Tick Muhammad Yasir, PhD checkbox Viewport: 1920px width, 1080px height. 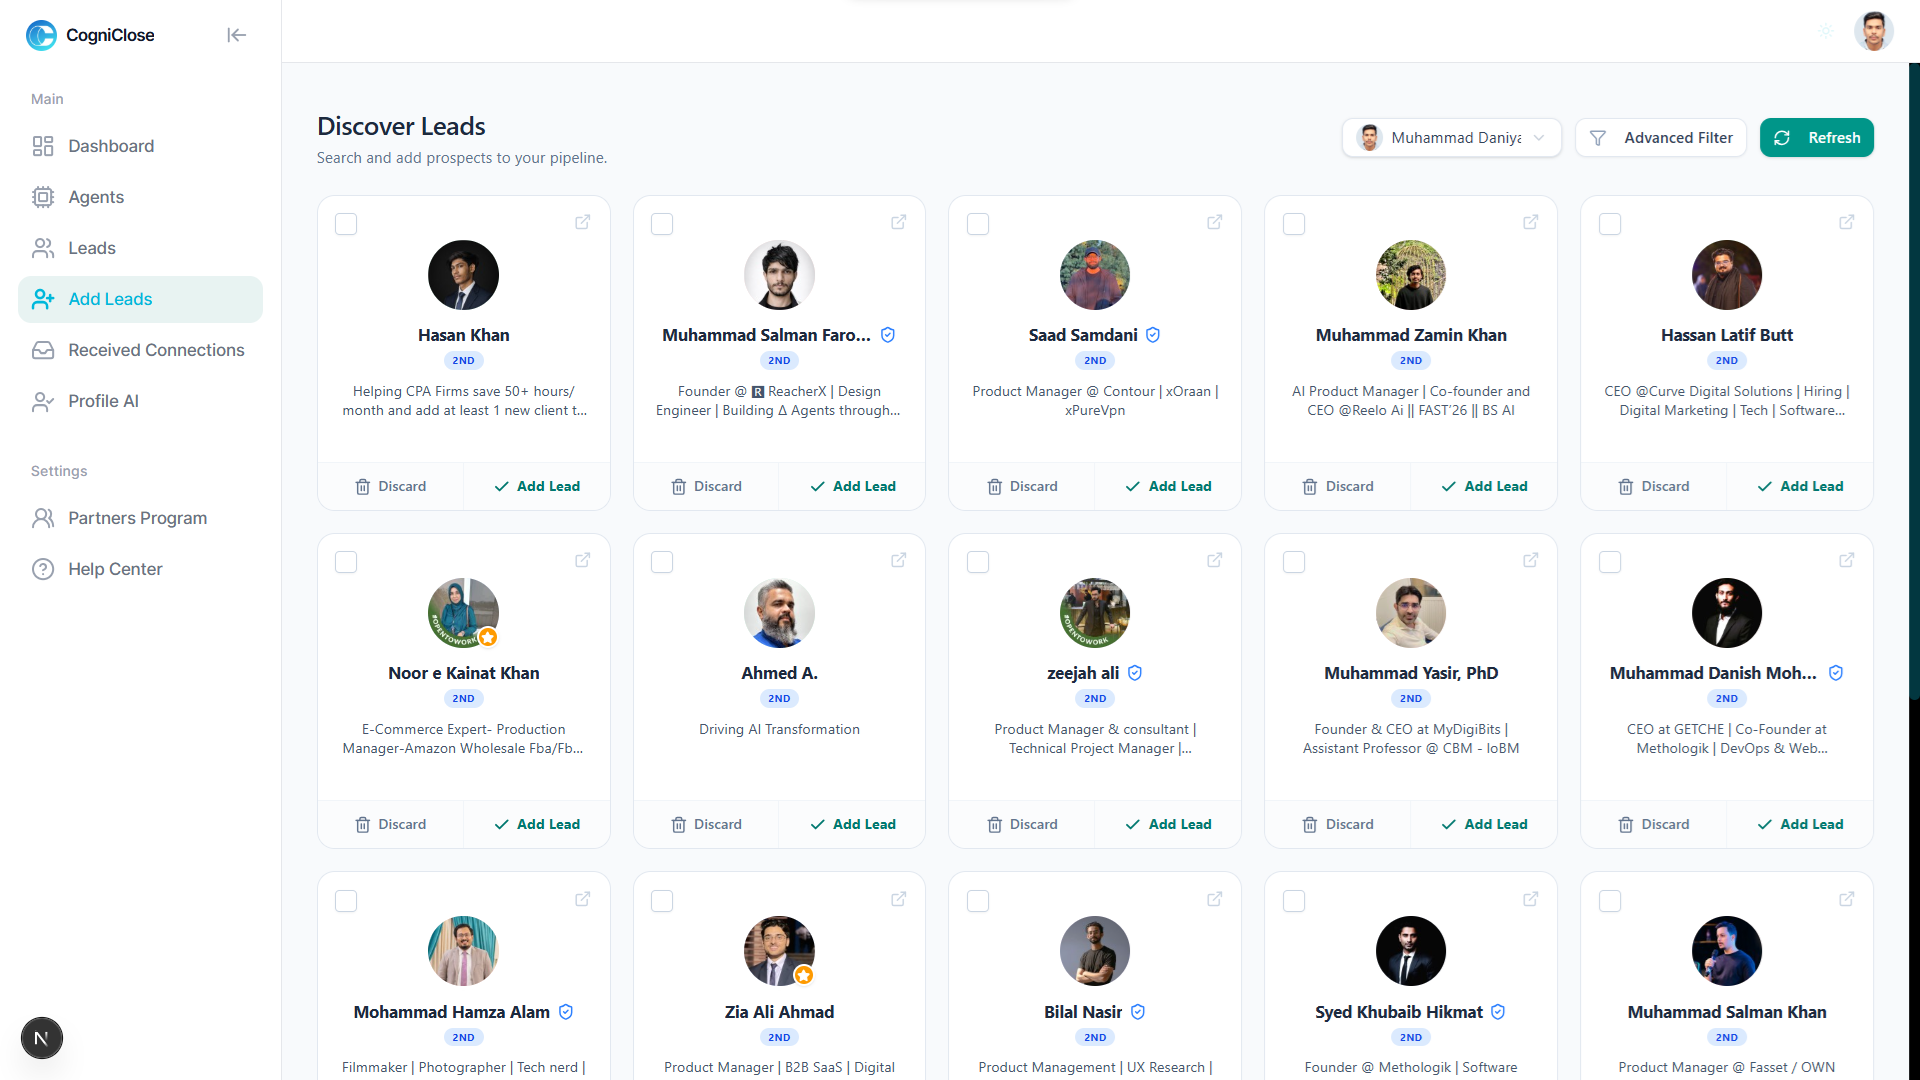coord(1294,562)
